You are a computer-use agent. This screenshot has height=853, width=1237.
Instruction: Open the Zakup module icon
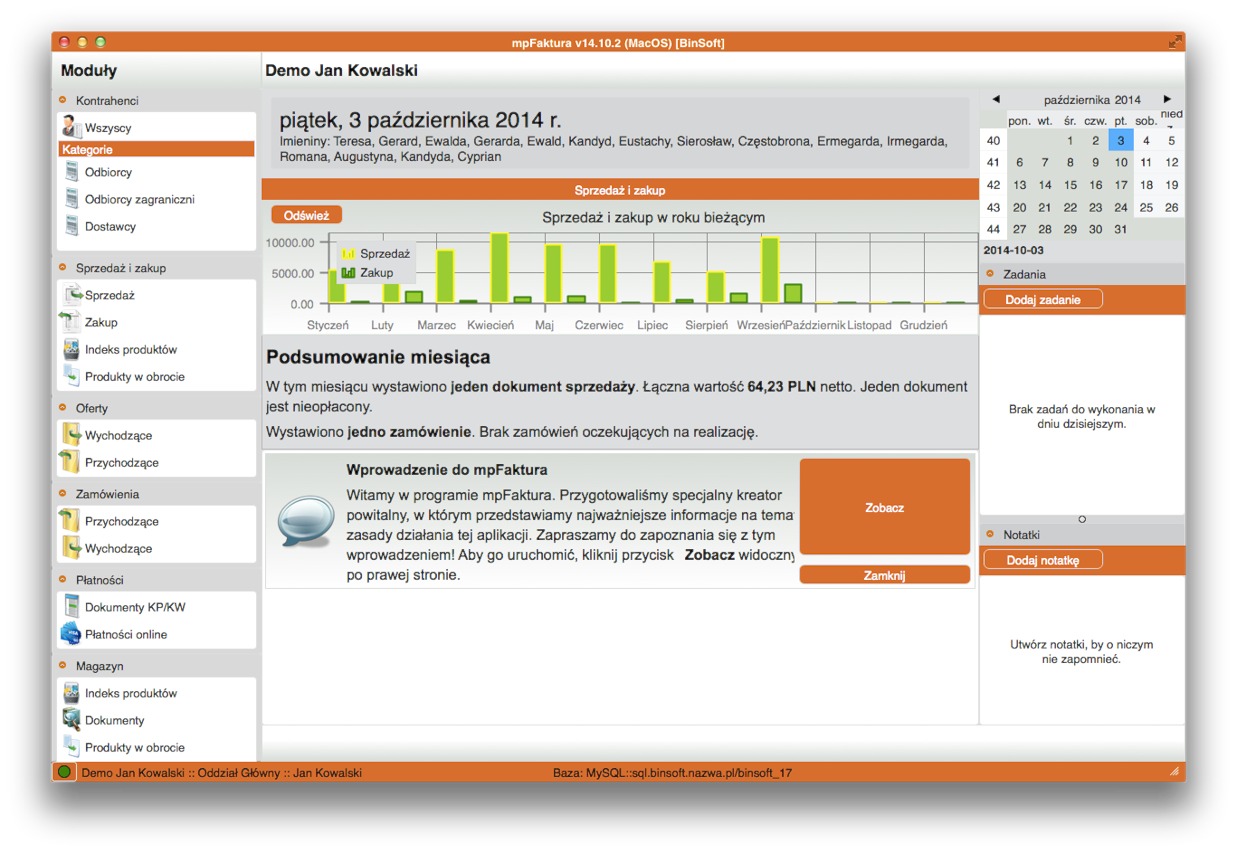[x=71, y=322]
